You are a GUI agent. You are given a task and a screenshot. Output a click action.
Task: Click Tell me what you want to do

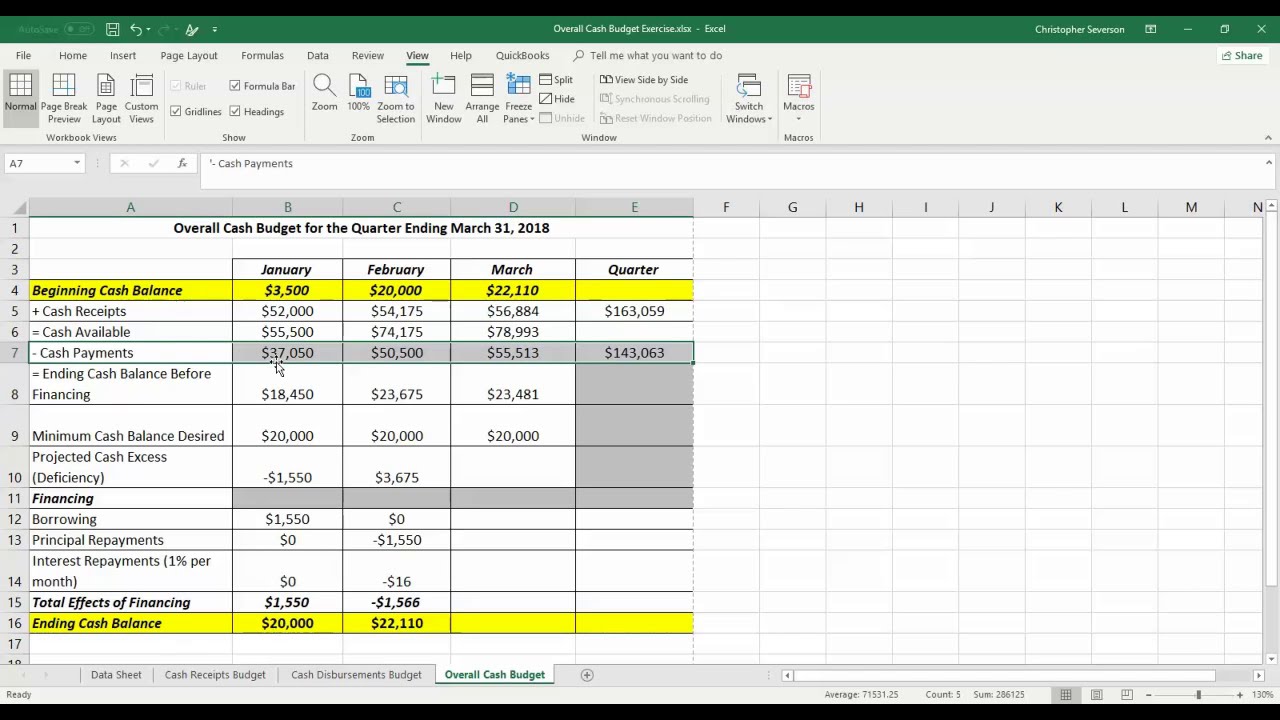click(x=655, y=56)
